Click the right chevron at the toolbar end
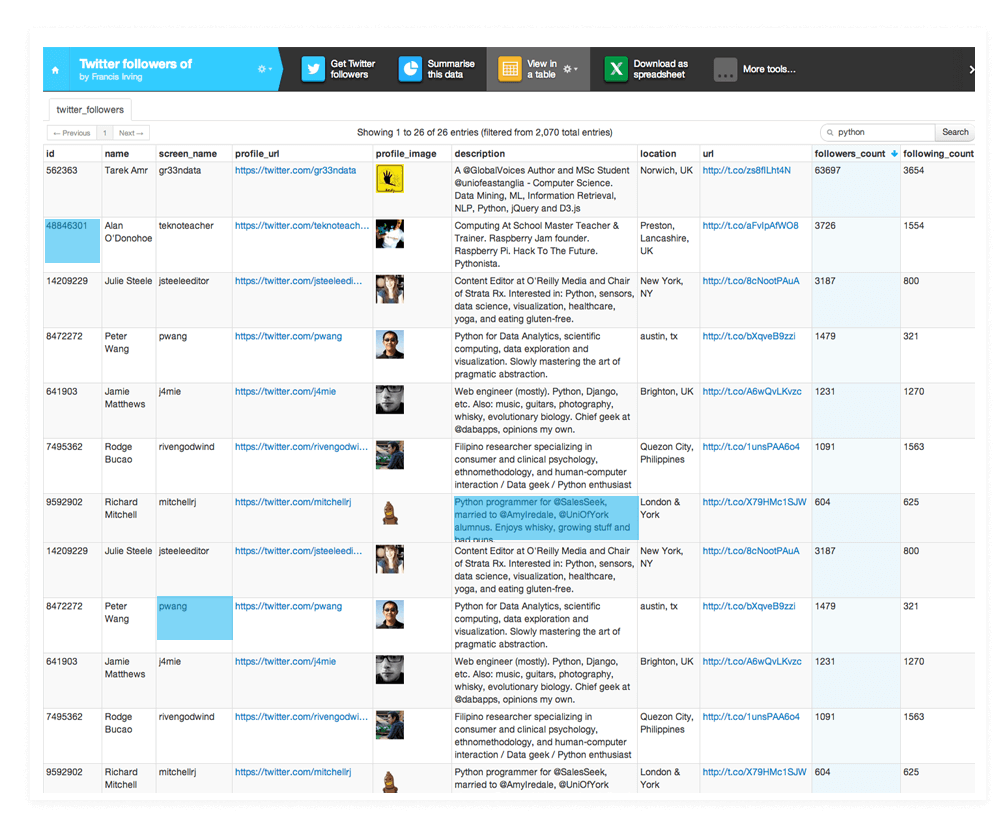The width and height of the screenshot is (1007, 831). (972, 69)
